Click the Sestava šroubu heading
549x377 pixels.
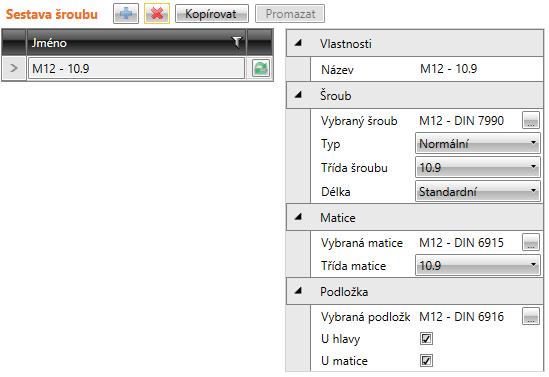pos(52,14)
